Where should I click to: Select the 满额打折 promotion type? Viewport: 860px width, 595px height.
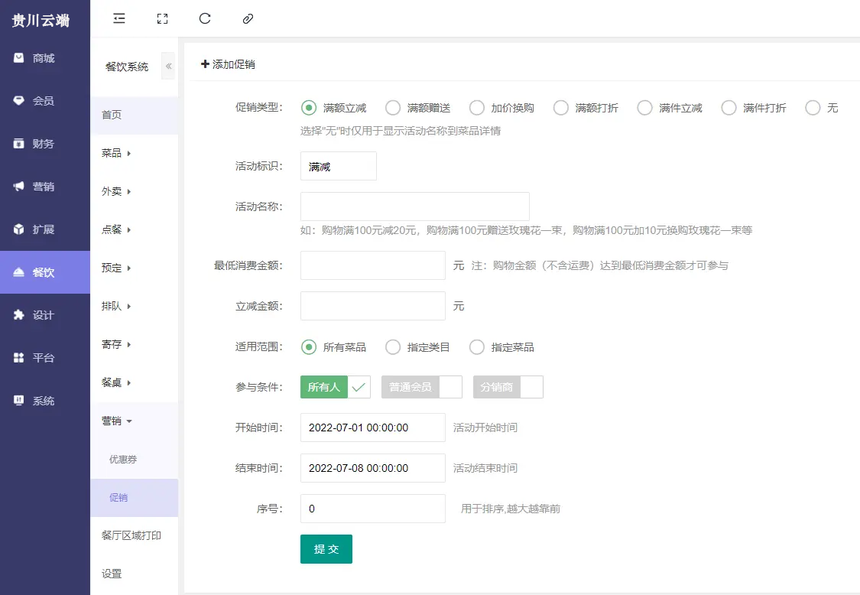tap(561, 107)
